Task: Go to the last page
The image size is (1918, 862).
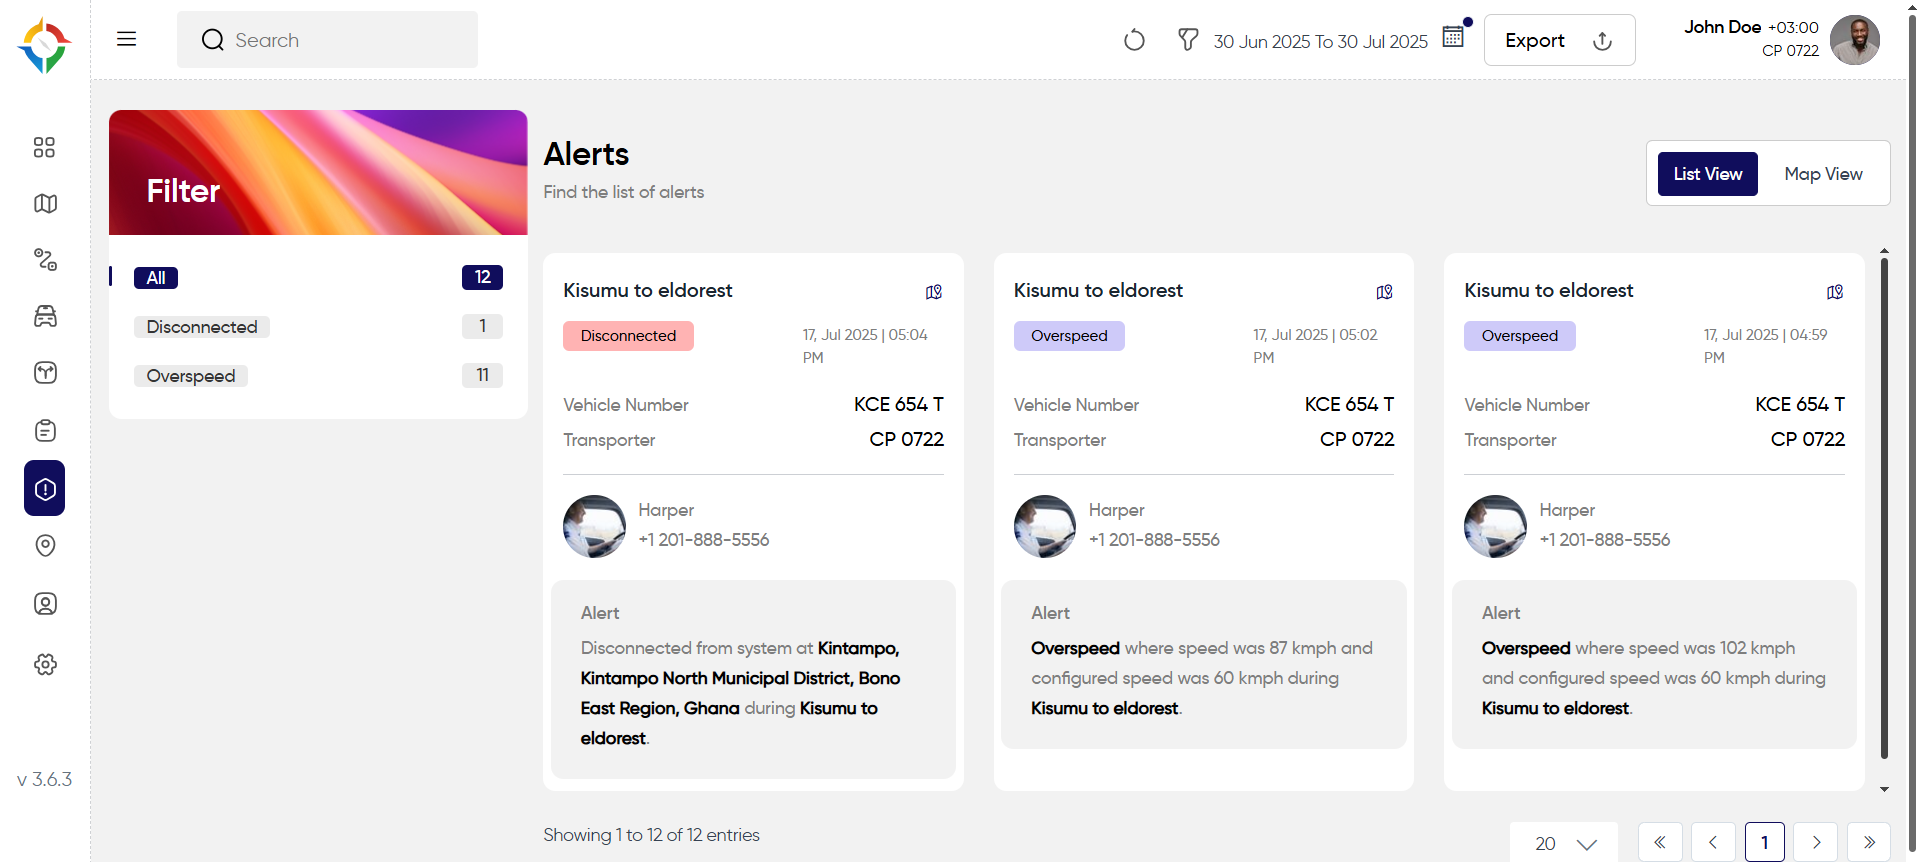Action: click(1869, 842)
